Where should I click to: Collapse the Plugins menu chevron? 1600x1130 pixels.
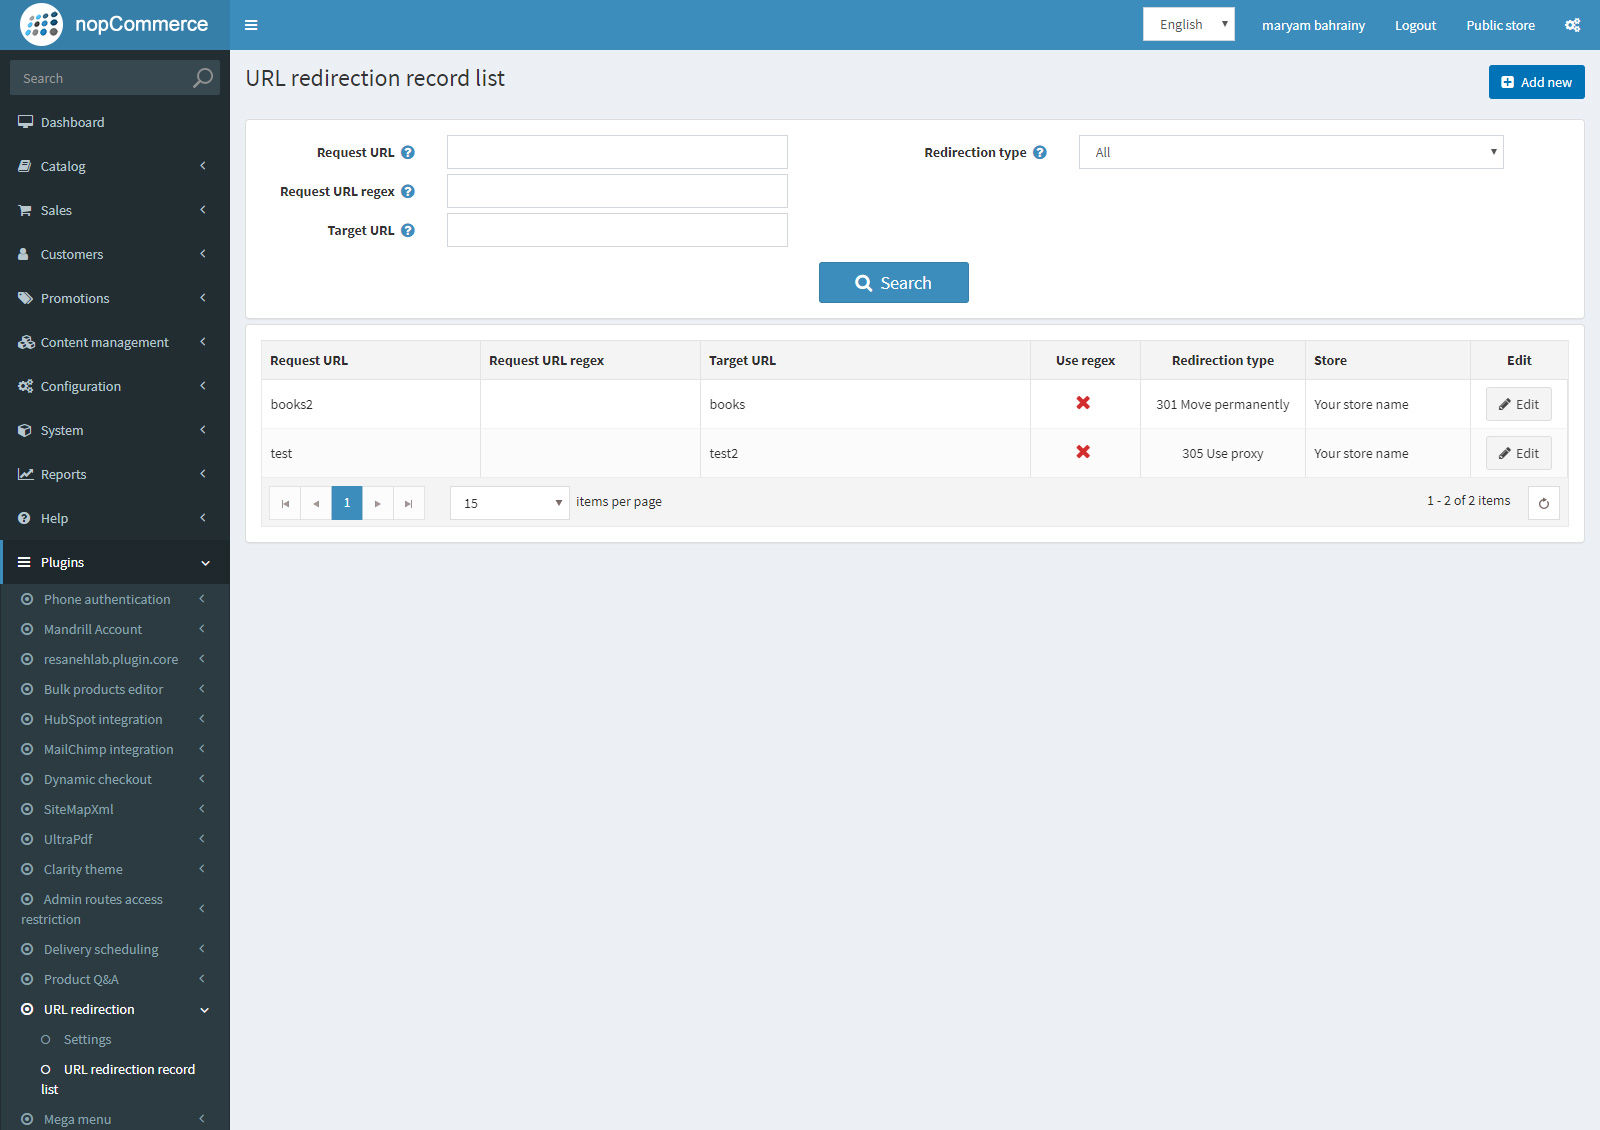(x=205, y=563)
